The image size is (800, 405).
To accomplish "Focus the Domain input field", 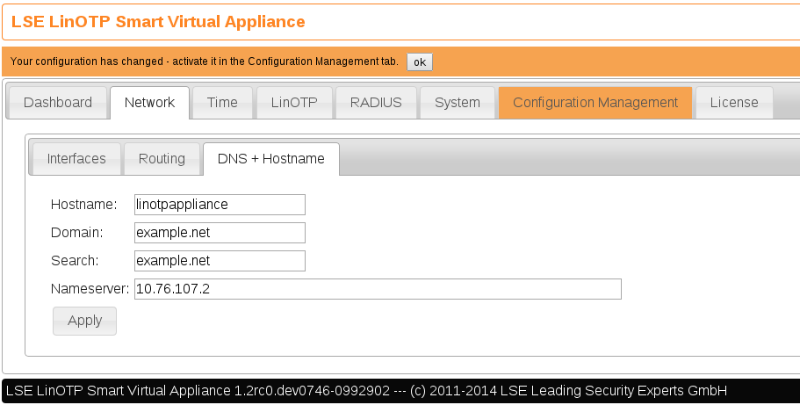I will tap(220, 233).
